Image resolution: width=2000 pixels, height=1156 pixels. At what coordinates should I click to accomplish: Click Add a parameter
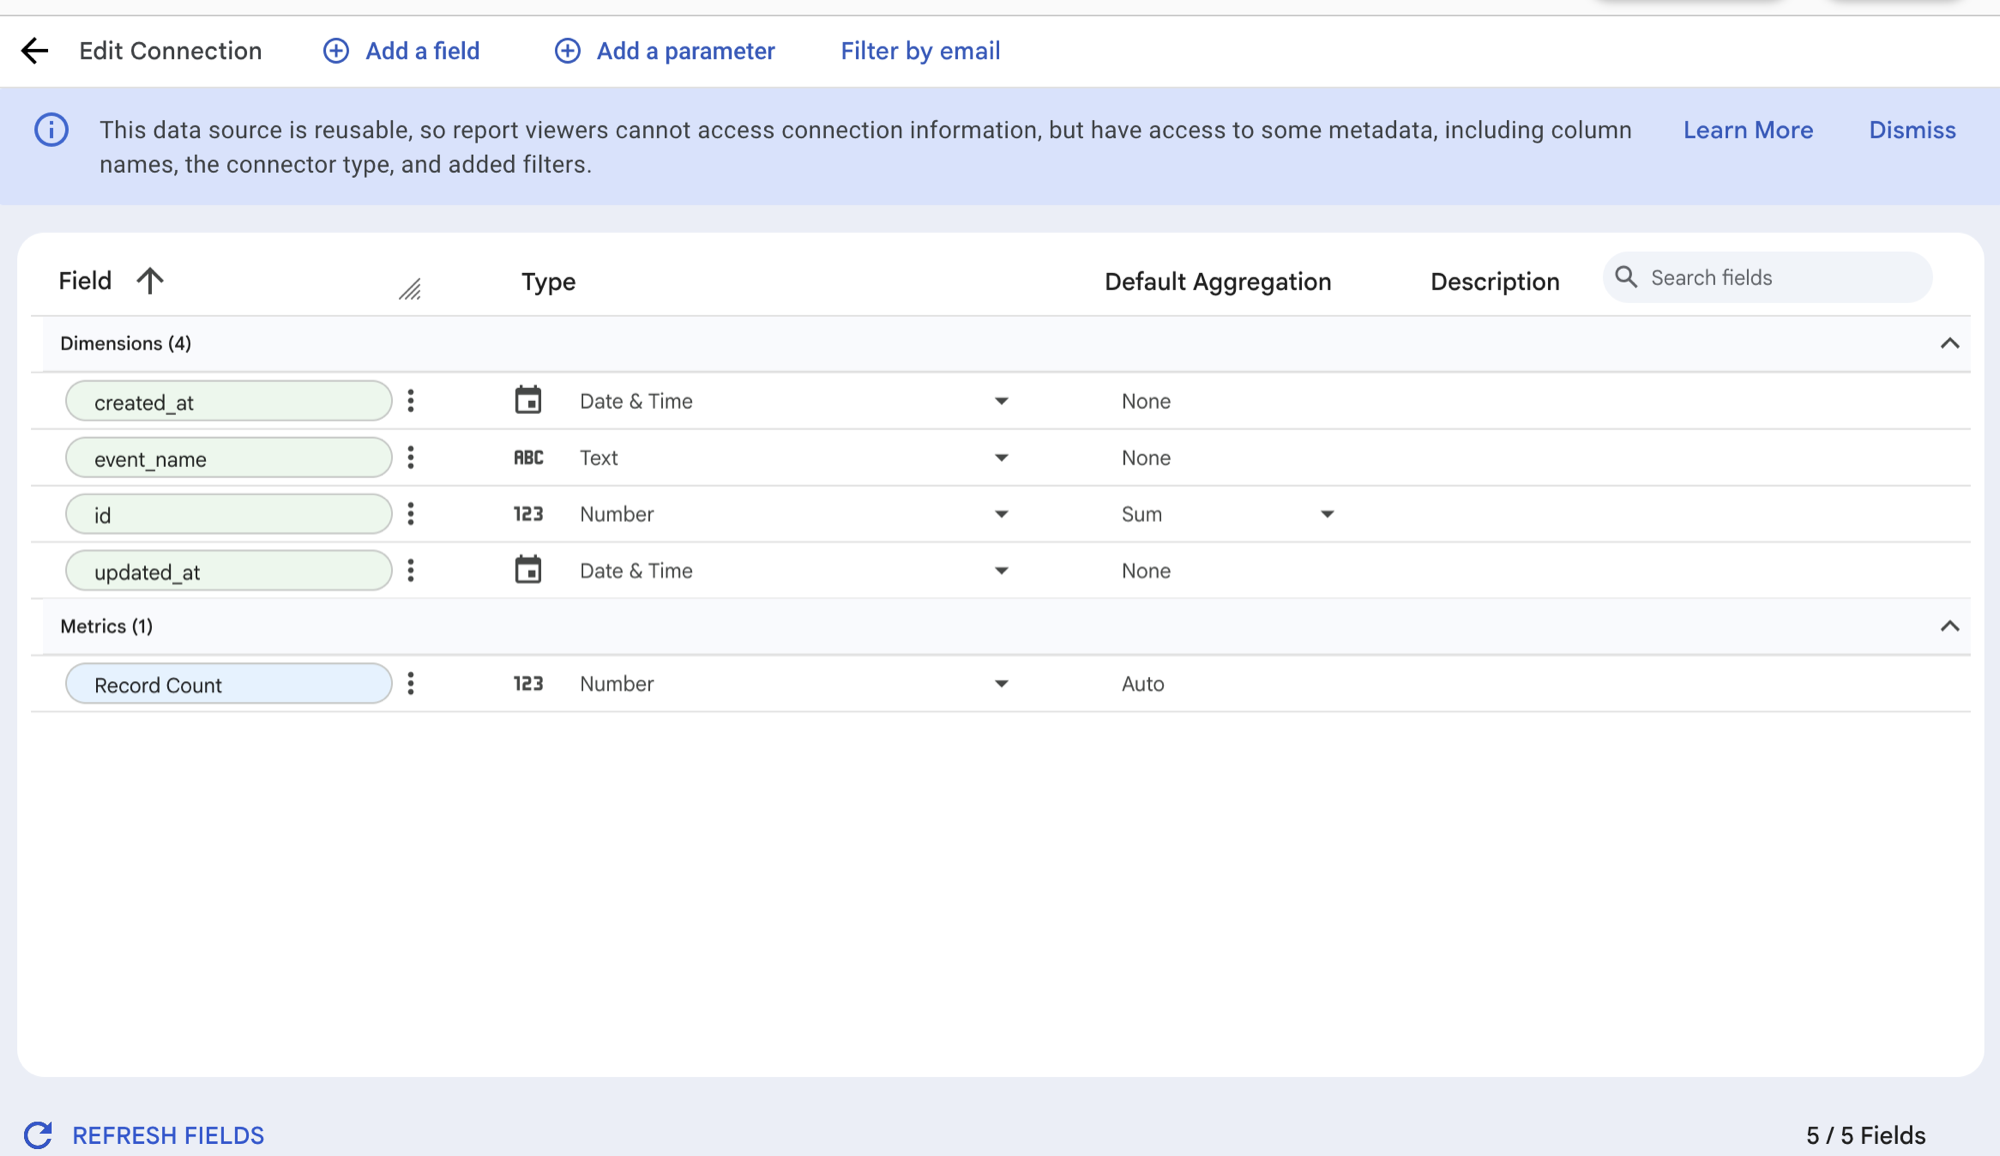coord(665,51)
